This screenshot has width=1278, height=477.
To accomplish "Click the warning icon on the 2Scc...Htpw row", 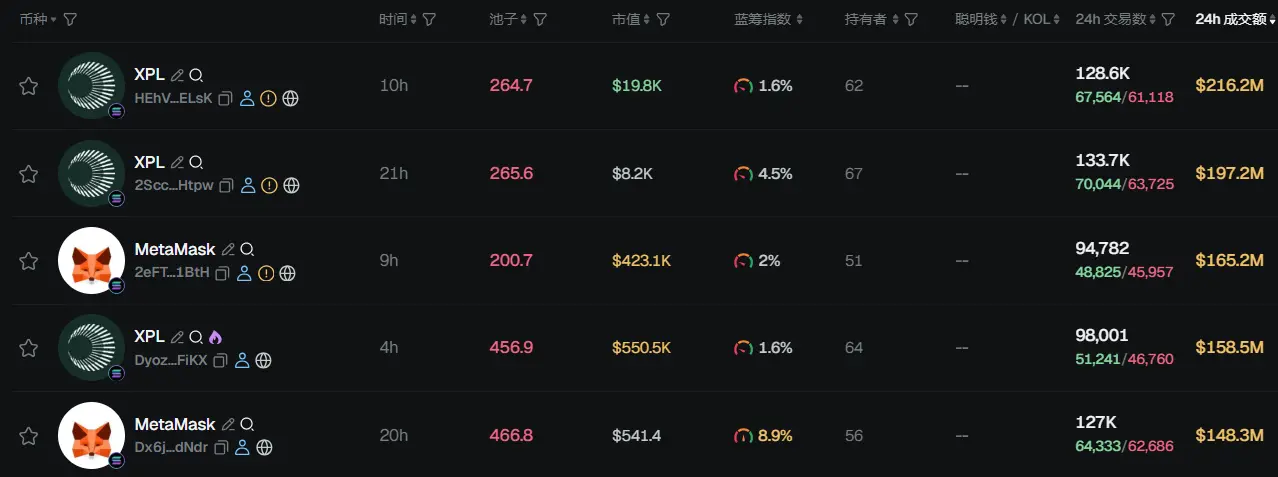I will 269,185.
